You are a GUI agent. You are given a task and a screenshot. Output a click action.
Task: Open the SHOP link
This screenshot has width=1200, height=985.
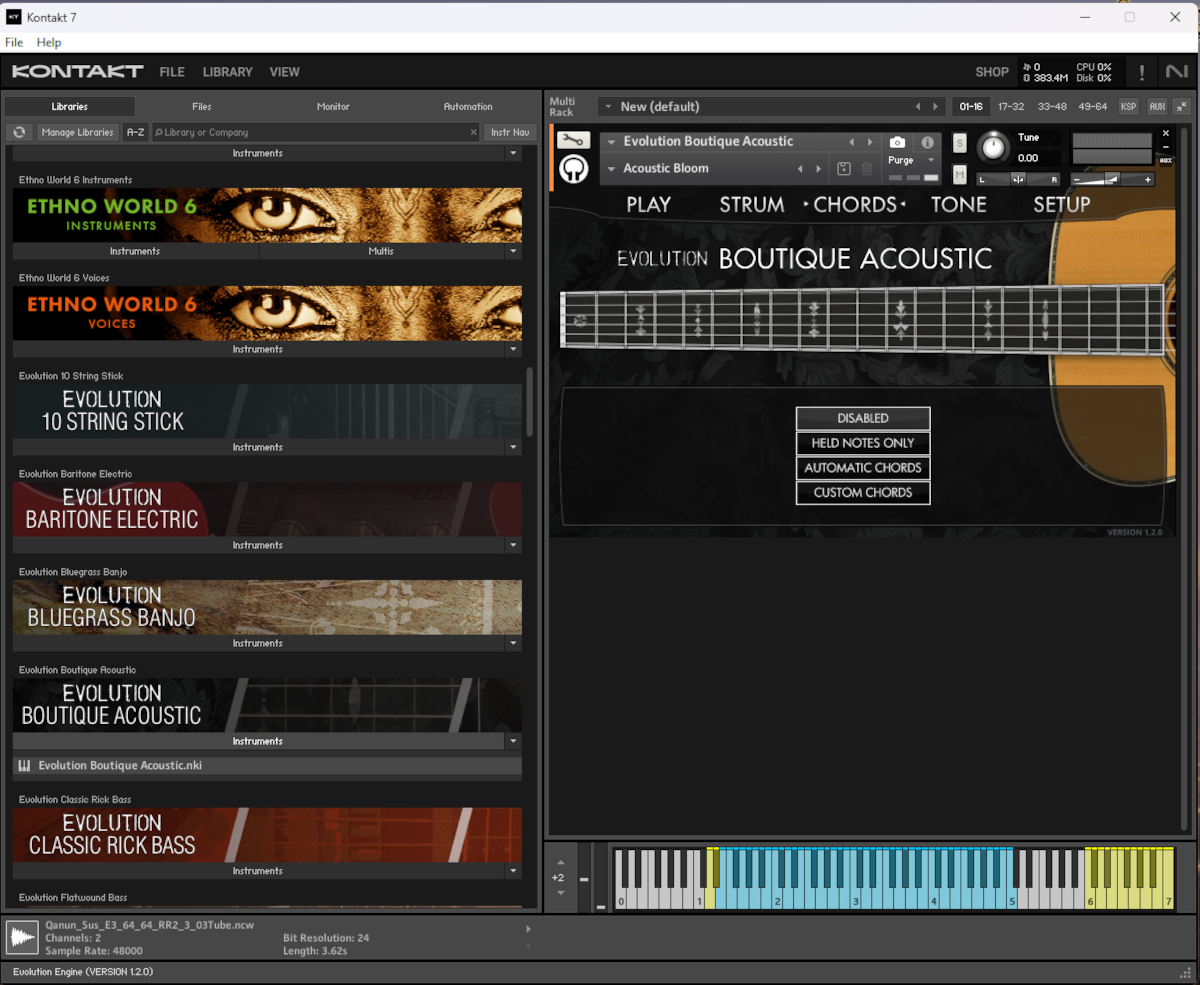992,72
